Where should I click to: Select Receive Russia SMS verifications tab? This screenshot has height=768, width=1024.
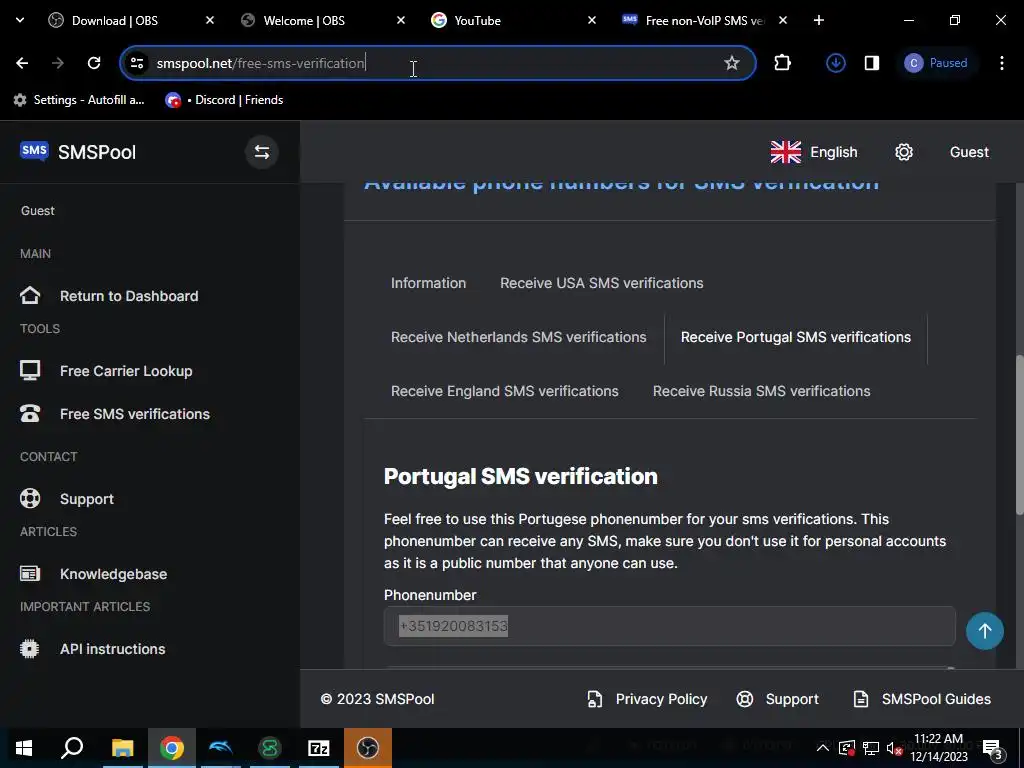click(761, 391)
